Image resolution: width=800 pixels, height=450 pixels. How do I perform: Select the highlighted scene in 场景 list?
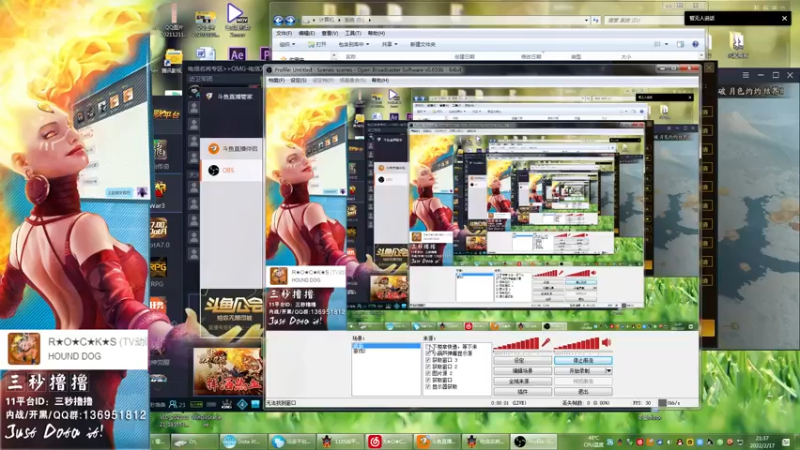(x=386, y=346)
